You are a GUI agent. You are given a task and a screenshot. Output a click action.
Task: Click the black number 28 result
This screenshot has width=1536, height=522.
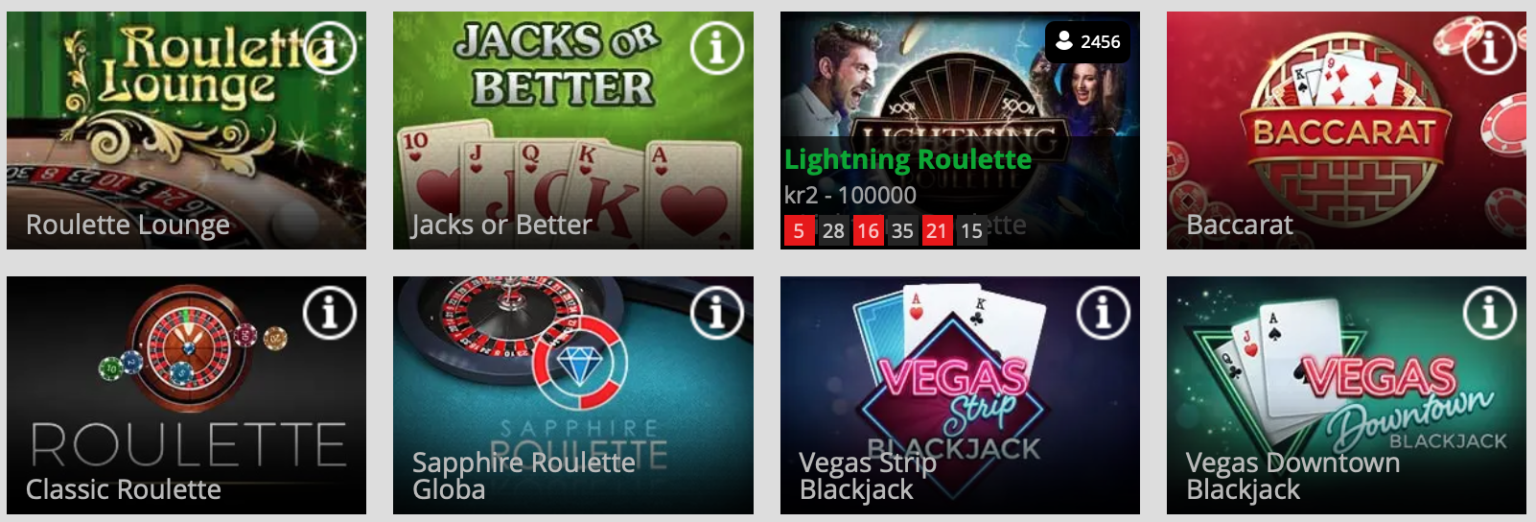click(x=834, y=231)
